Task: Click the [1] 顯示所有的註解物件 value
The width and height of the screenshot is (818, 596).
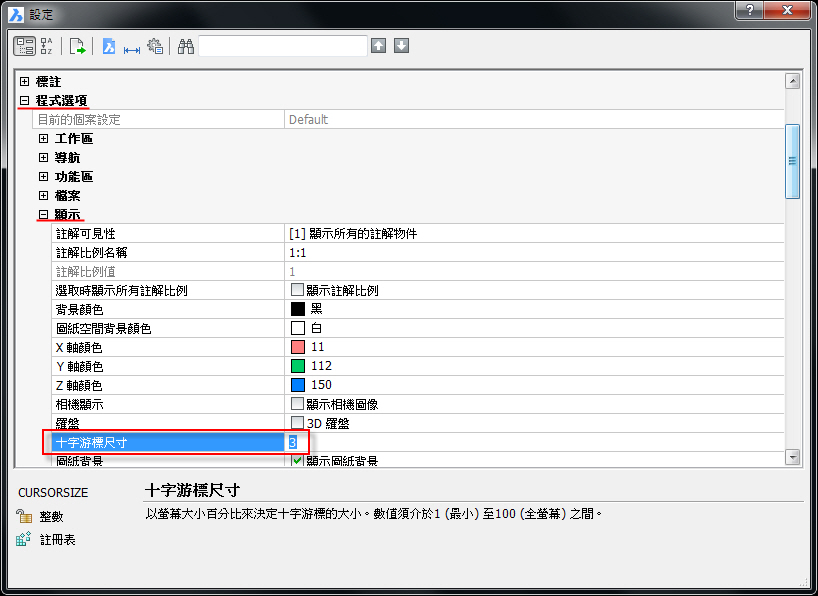Action: click(x=353, y=233)
